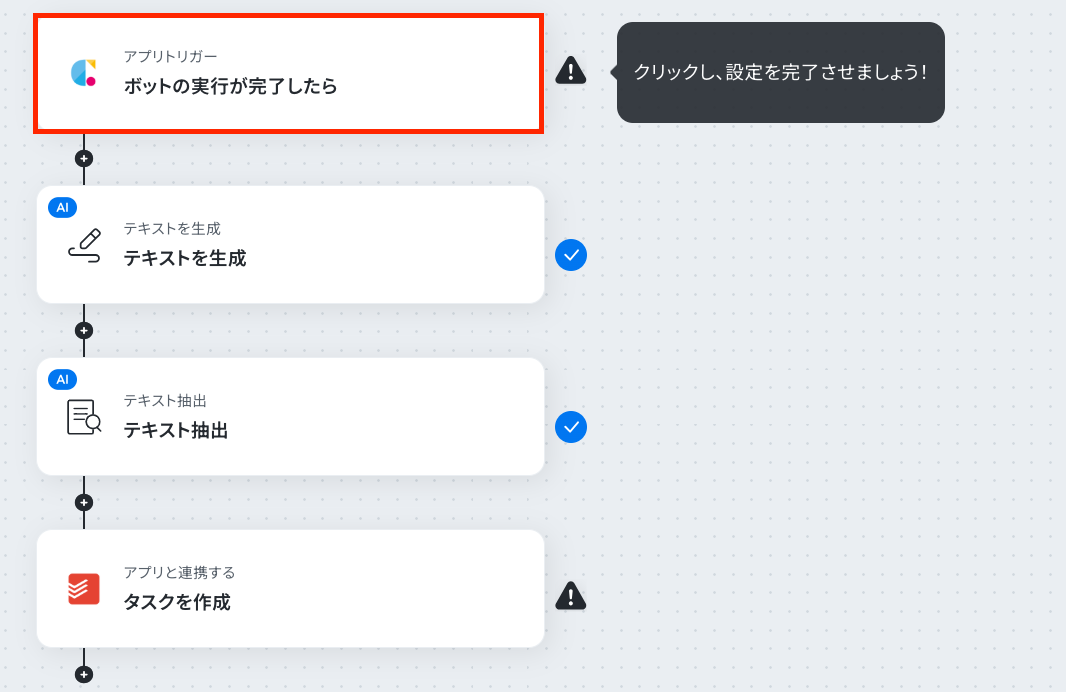Click the pen icon in テキストを生成 card

pos(84,245)
